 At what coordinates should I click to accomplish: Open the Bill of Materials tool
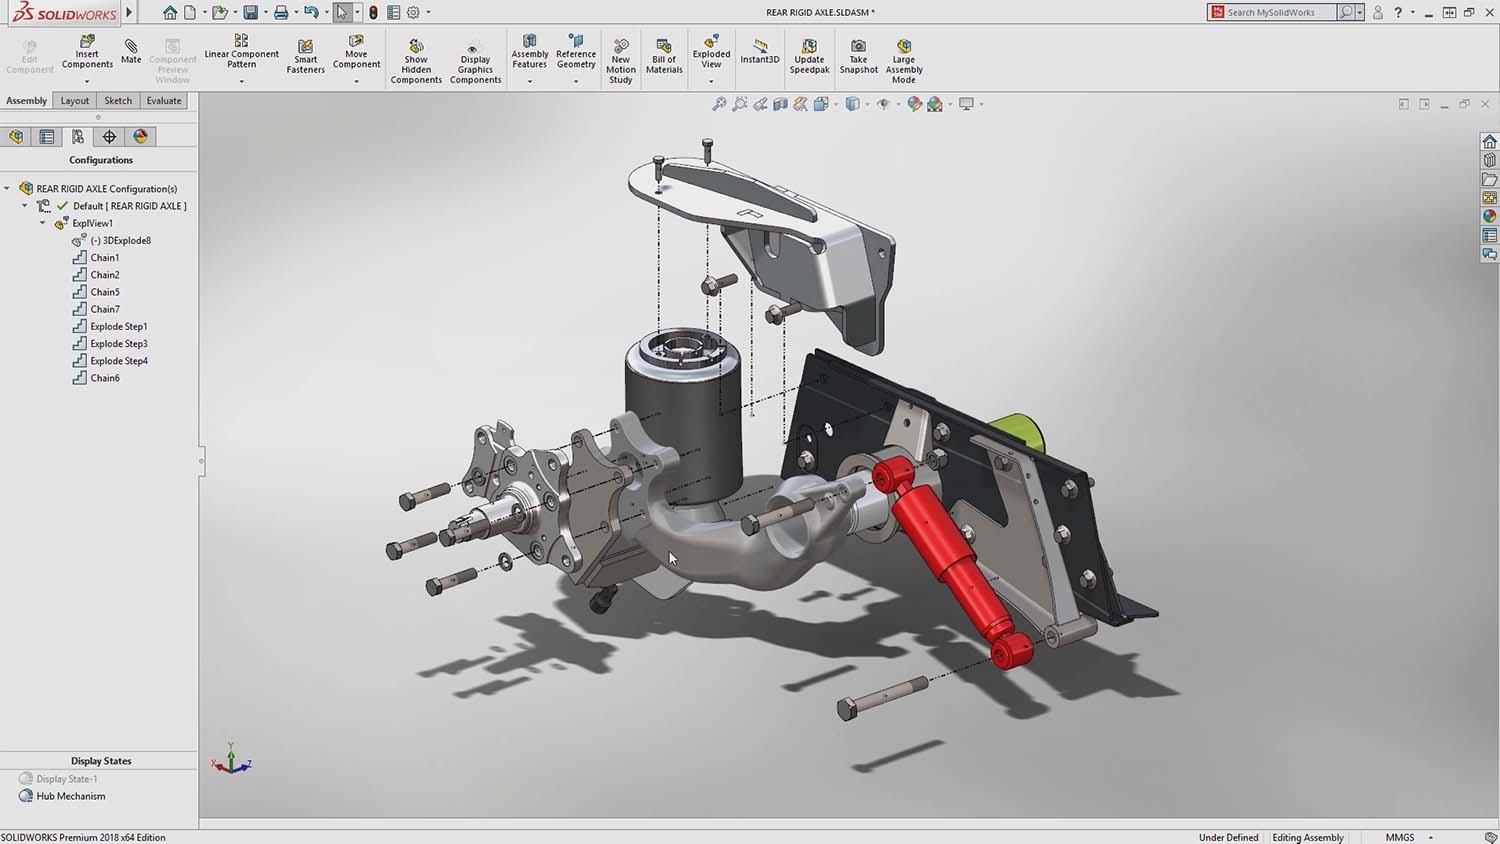pos(663,53)
